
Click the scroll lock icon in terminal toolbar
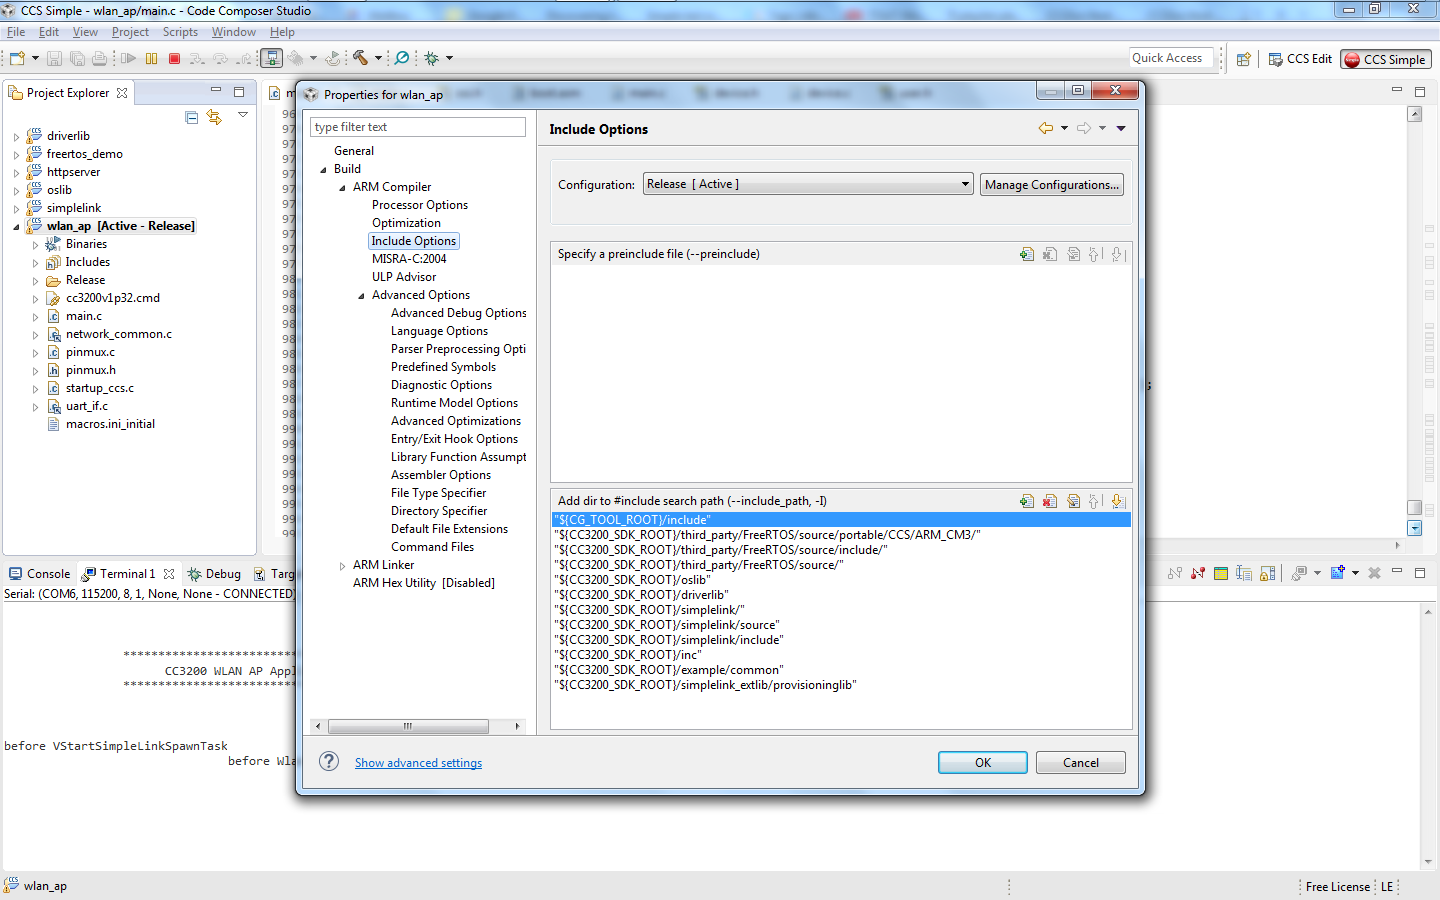tap(1267, 573)
